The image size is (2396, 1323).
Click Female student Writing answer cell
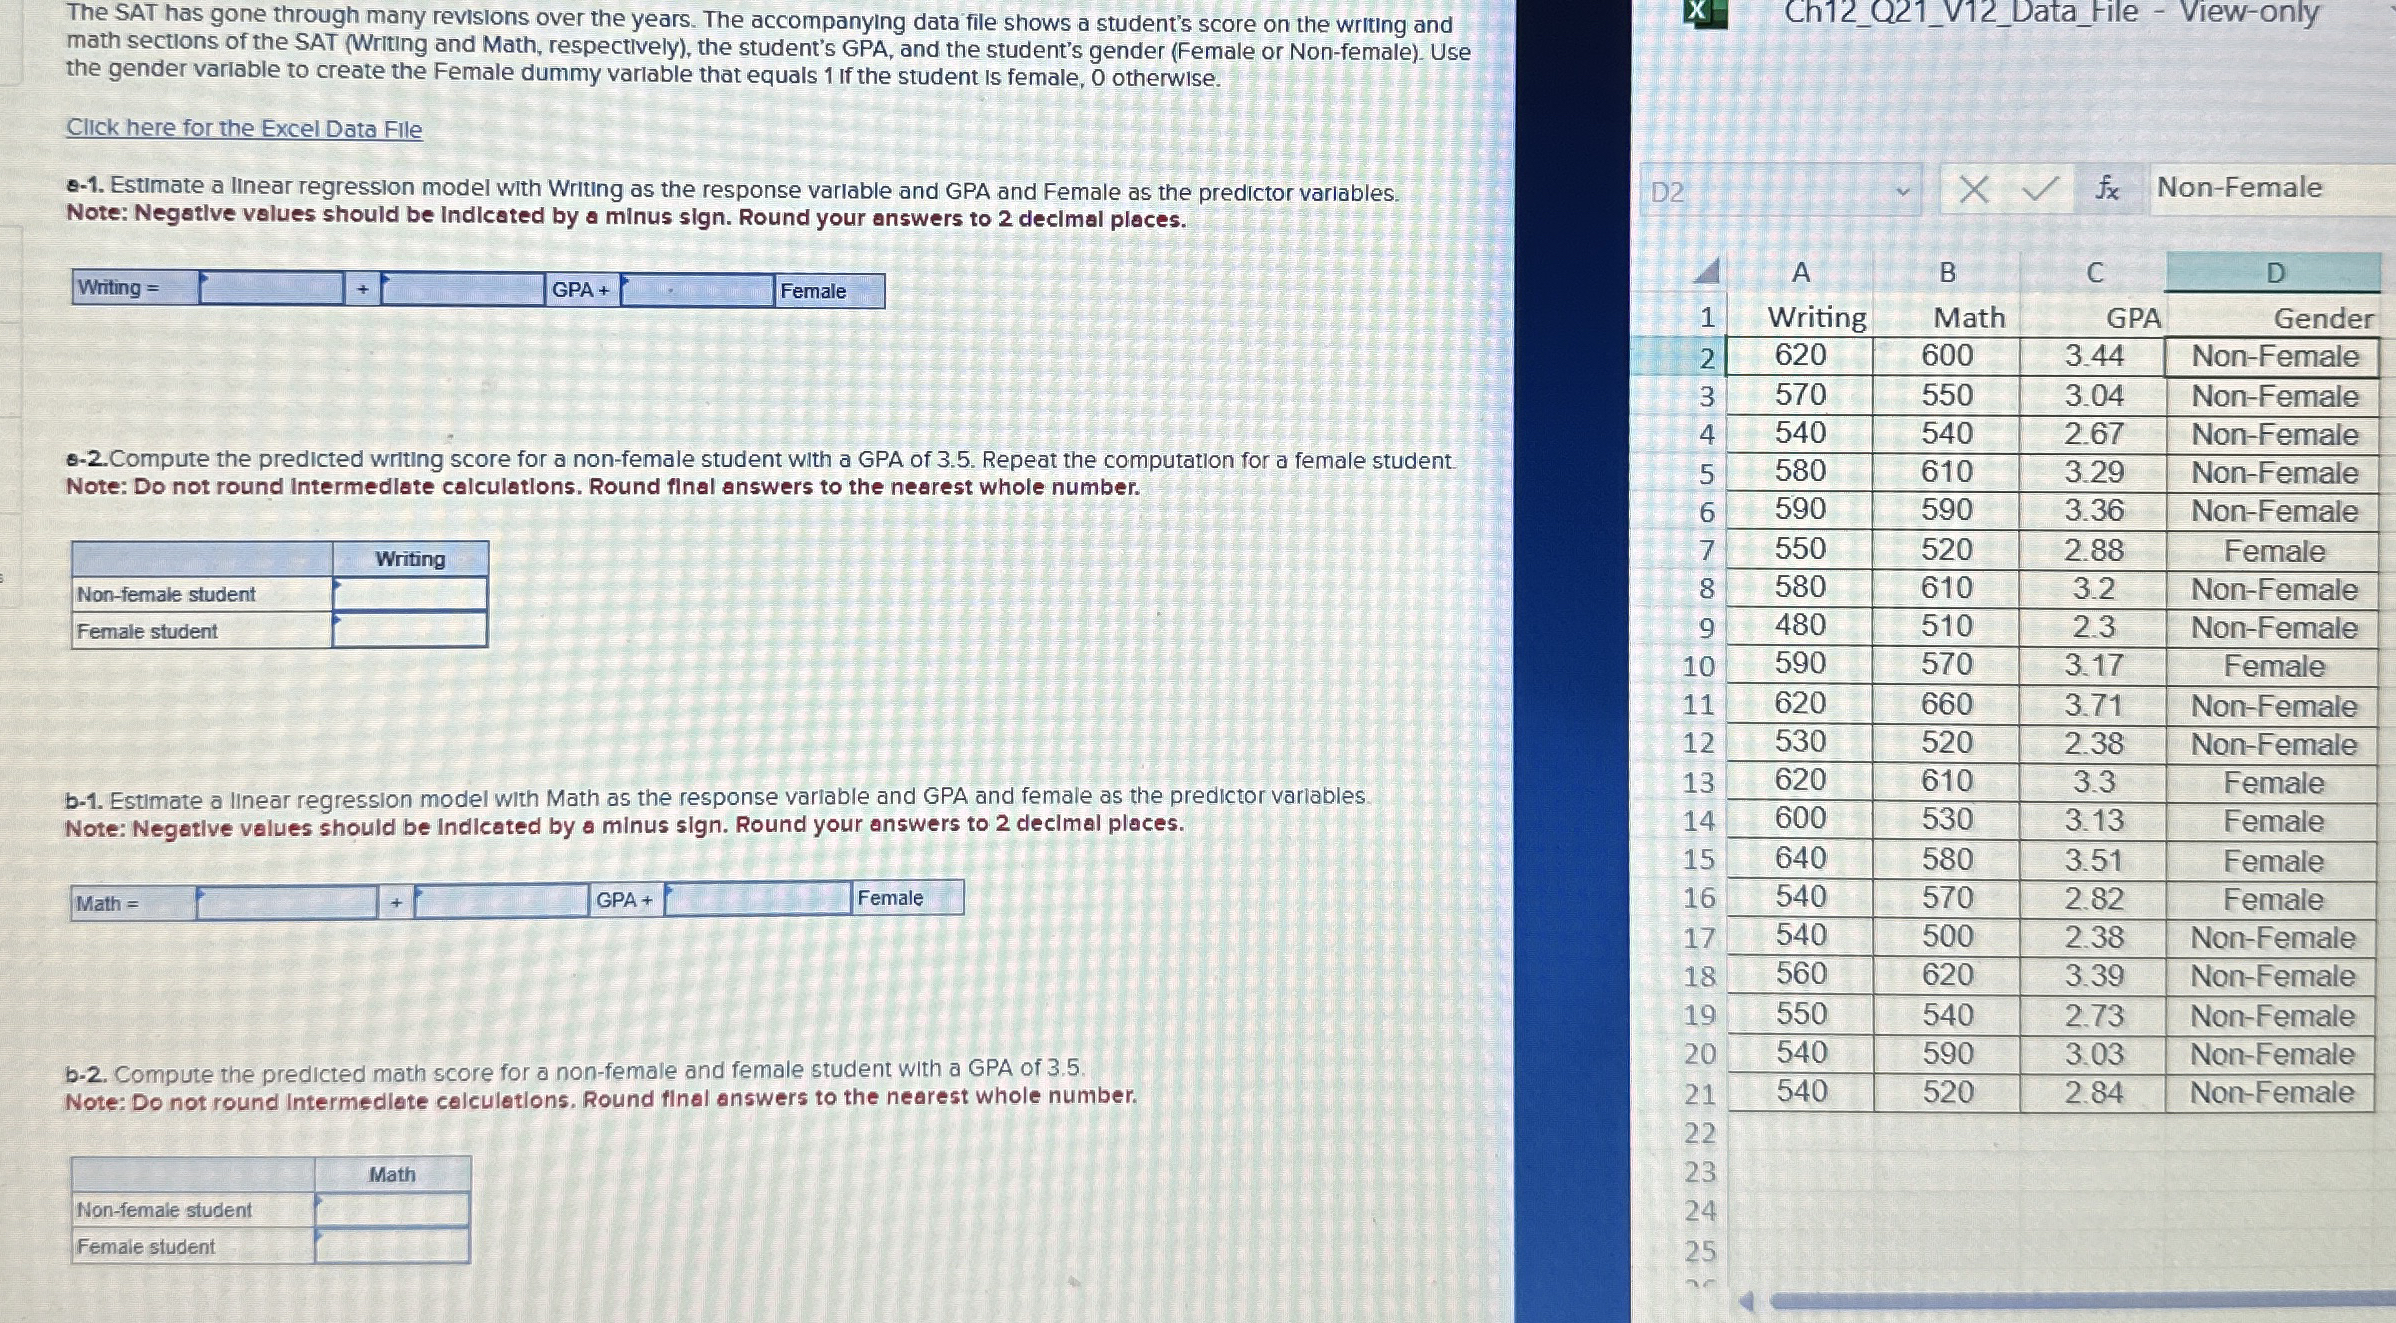click(x=410, y=631)
